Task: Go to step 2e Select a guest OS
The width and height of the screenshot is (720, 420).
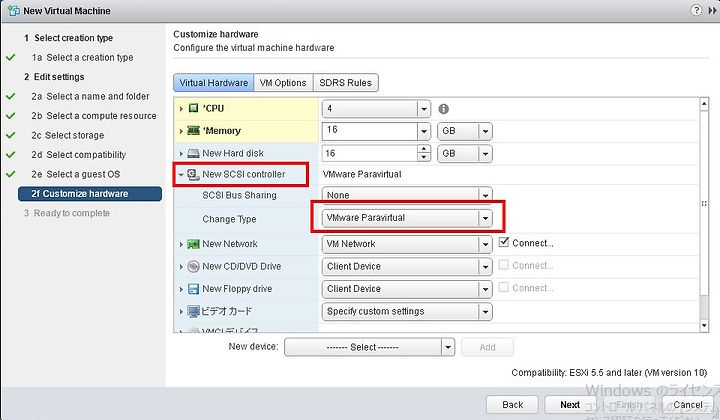Action: tap(76, 174)
